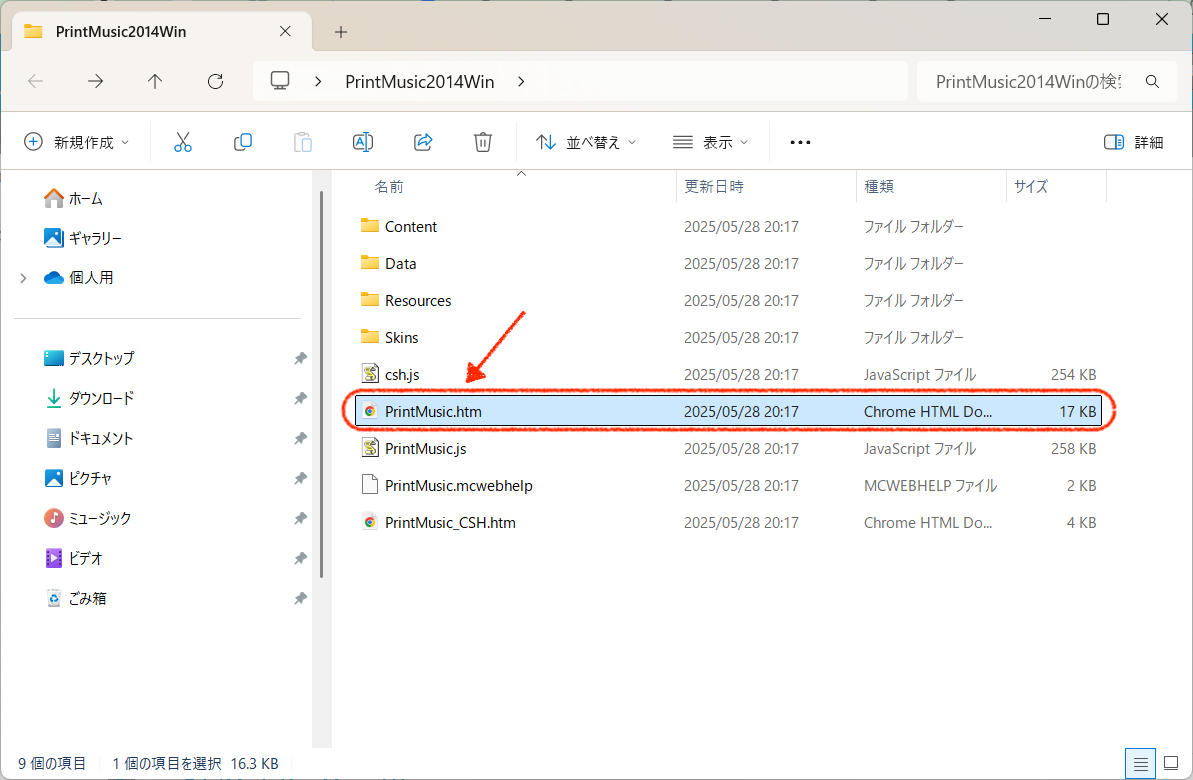Add a new tab with plus button
This screenshot has width=1193, height=780.
click(341, 31)
